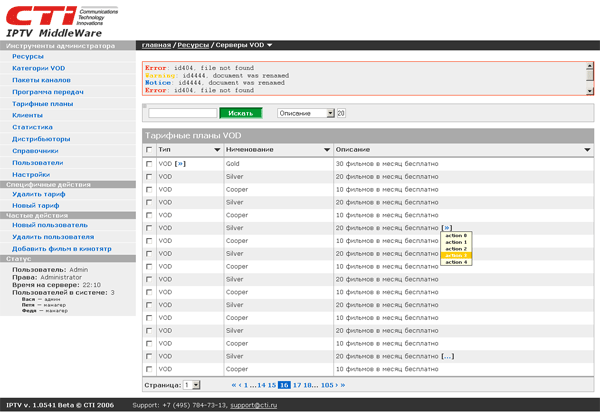Click the [»] icon in first VOD row
The height and width of the screenshot is (412, 600).
pyautogui.click(x=180, y=163)
